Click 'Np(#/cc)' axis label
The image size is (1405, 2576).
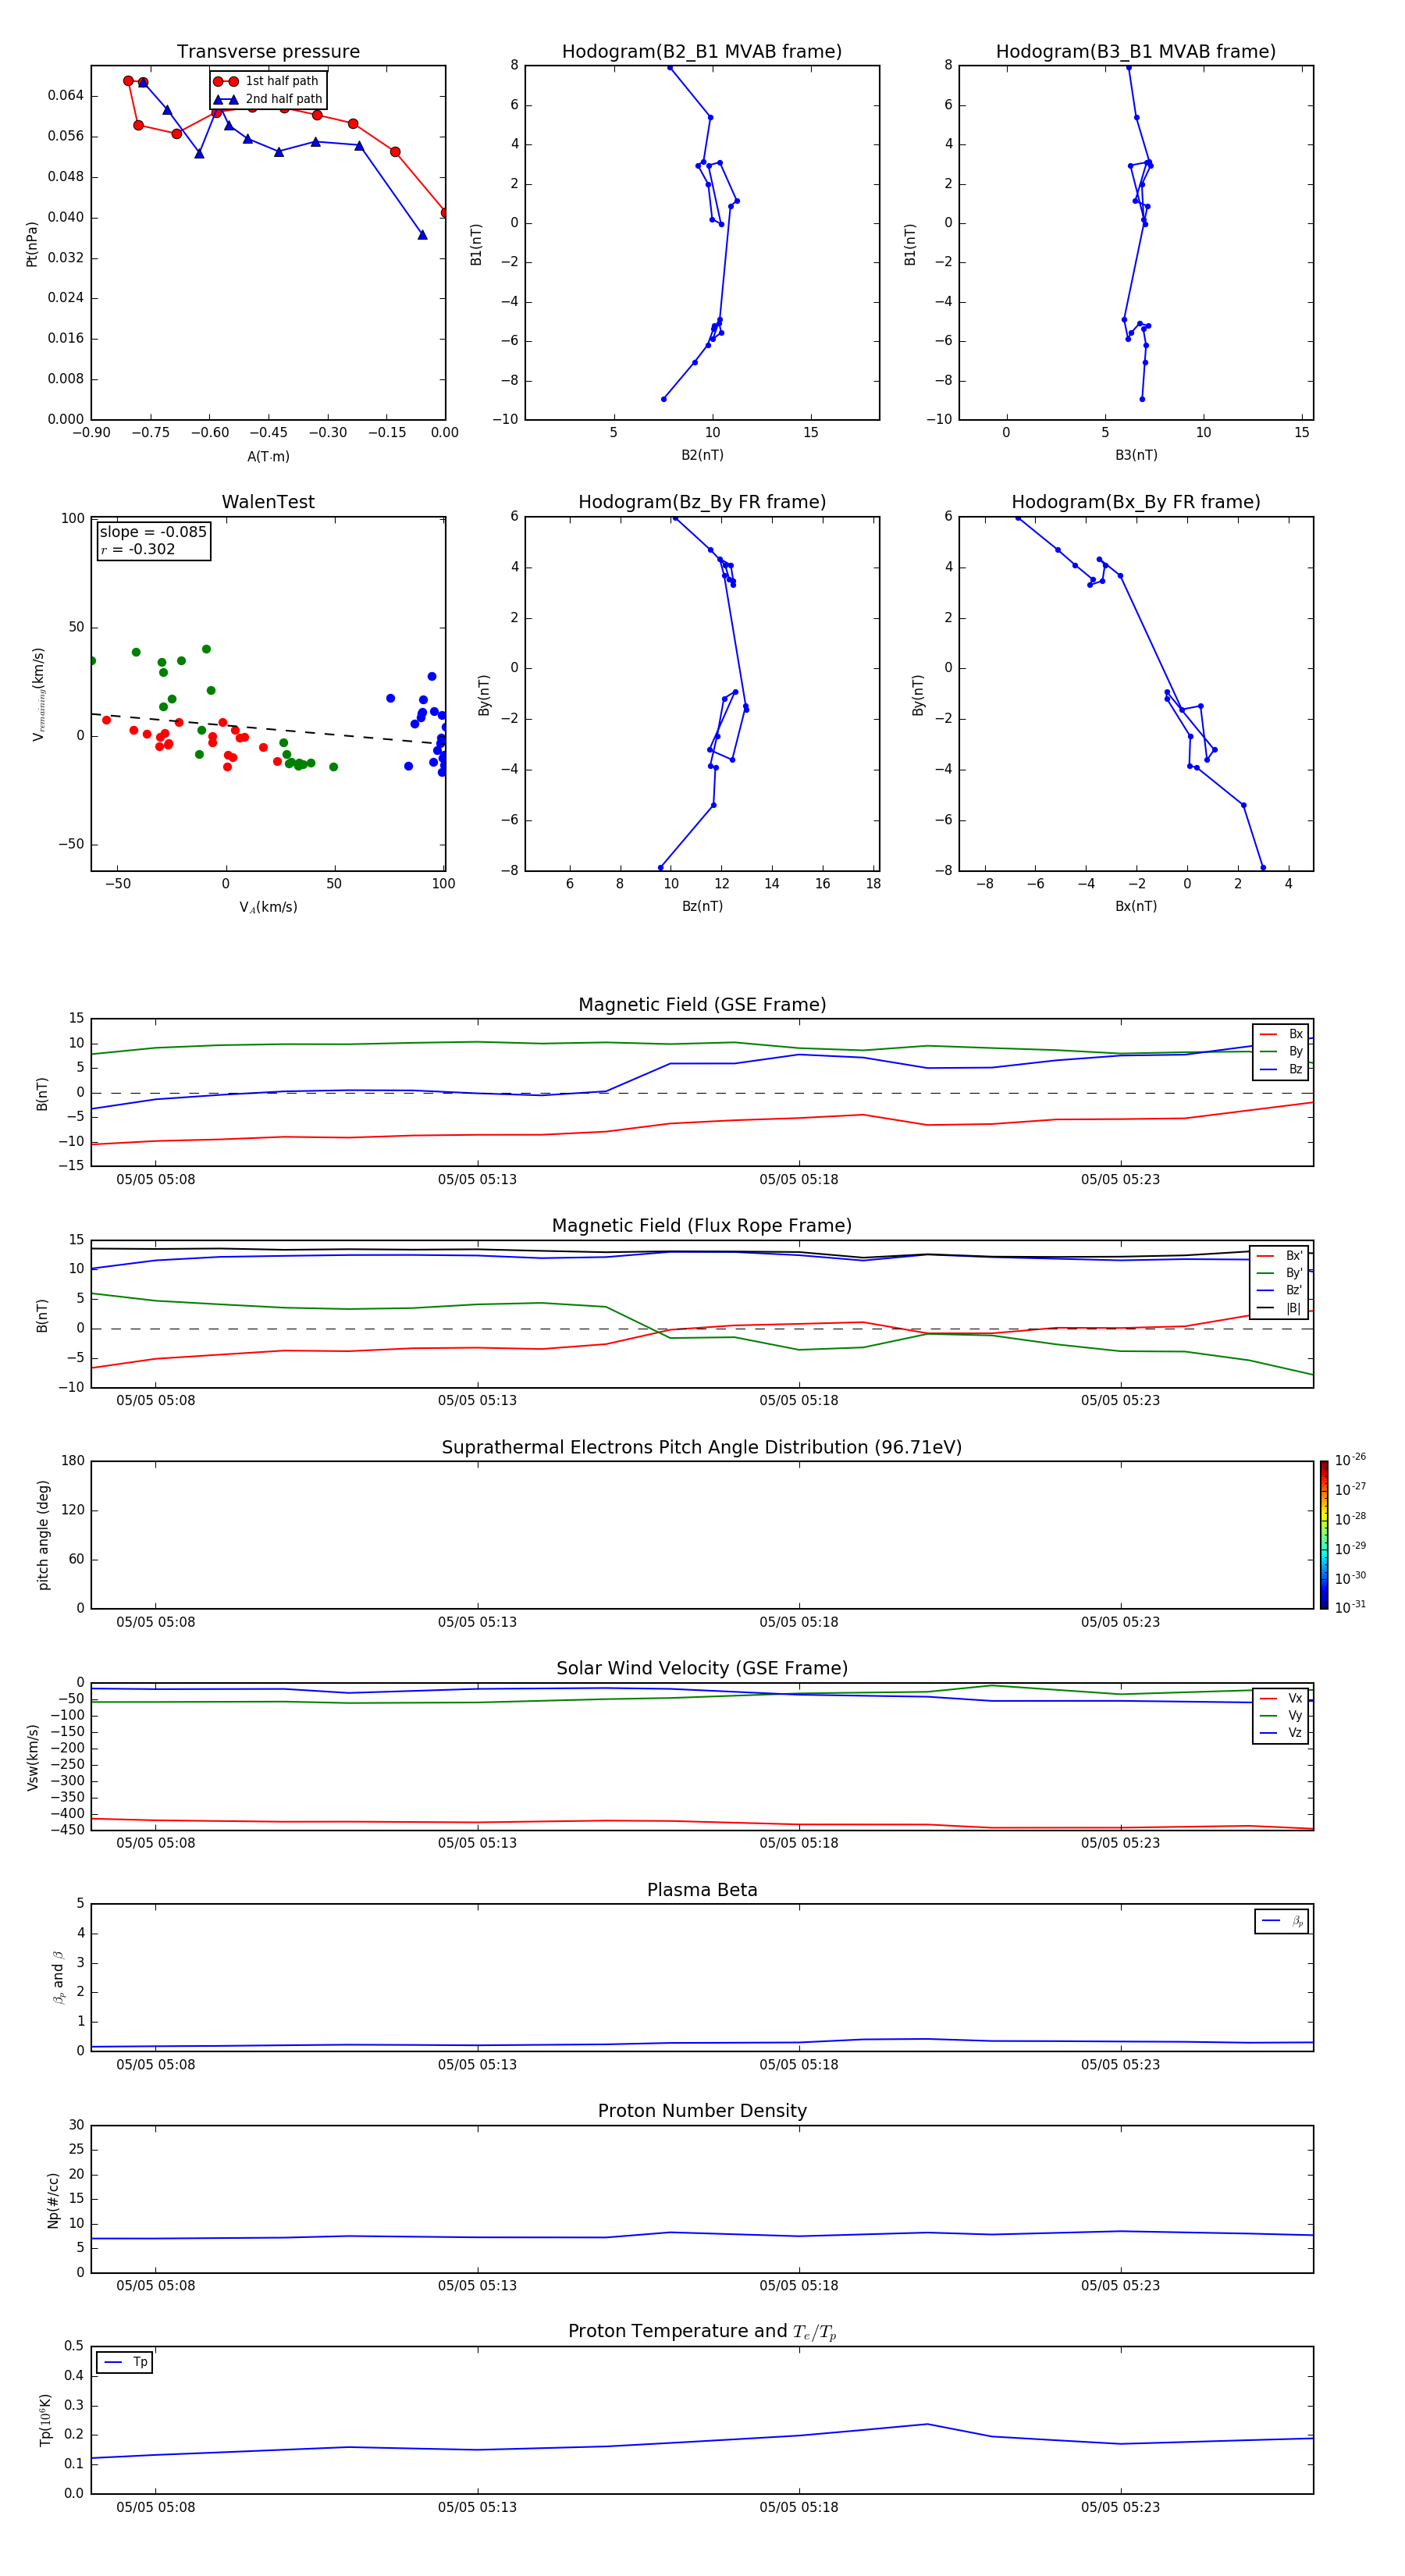(x=53, y=2200)
